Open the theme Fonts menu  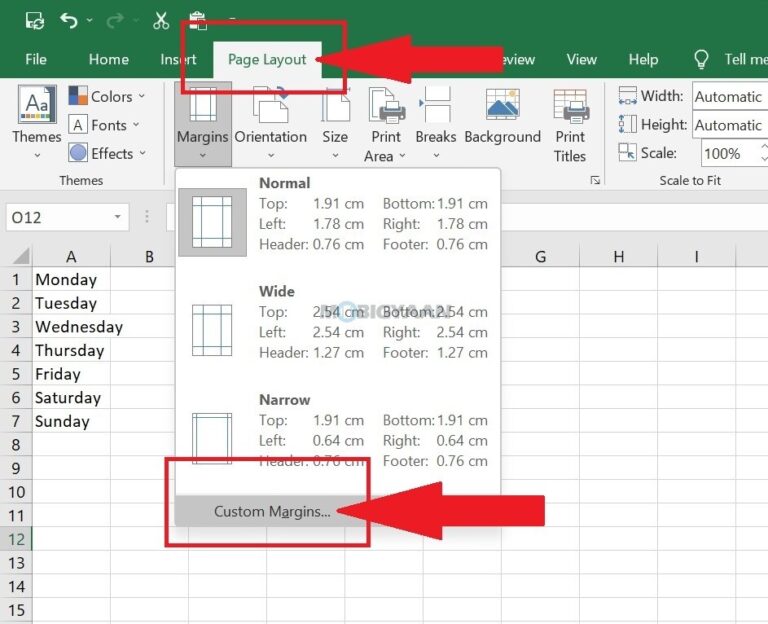pyautogui.click(x=104, y=125)
